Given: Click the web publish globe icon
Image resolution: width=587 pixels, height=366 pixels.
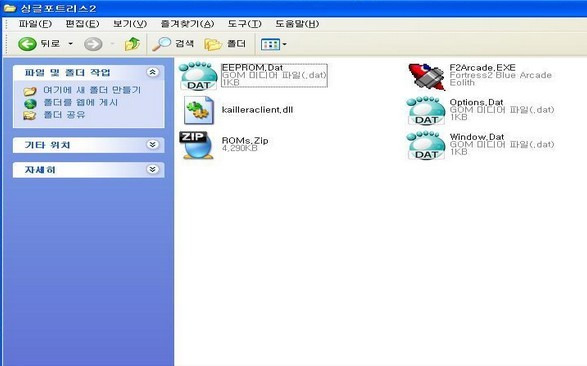Looking at the screenshot, I should (x=30, y=103).
